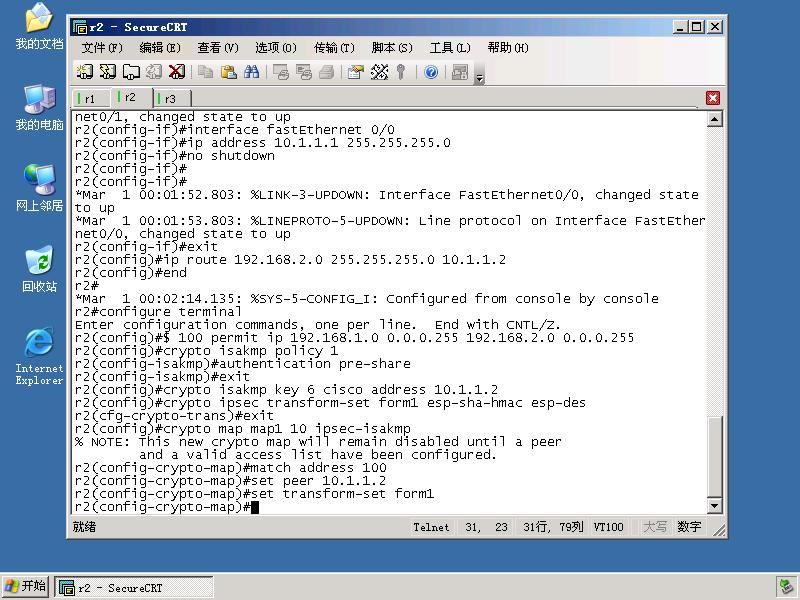
Task: Open the 帮助(H) menu
Action: point(508,48)
